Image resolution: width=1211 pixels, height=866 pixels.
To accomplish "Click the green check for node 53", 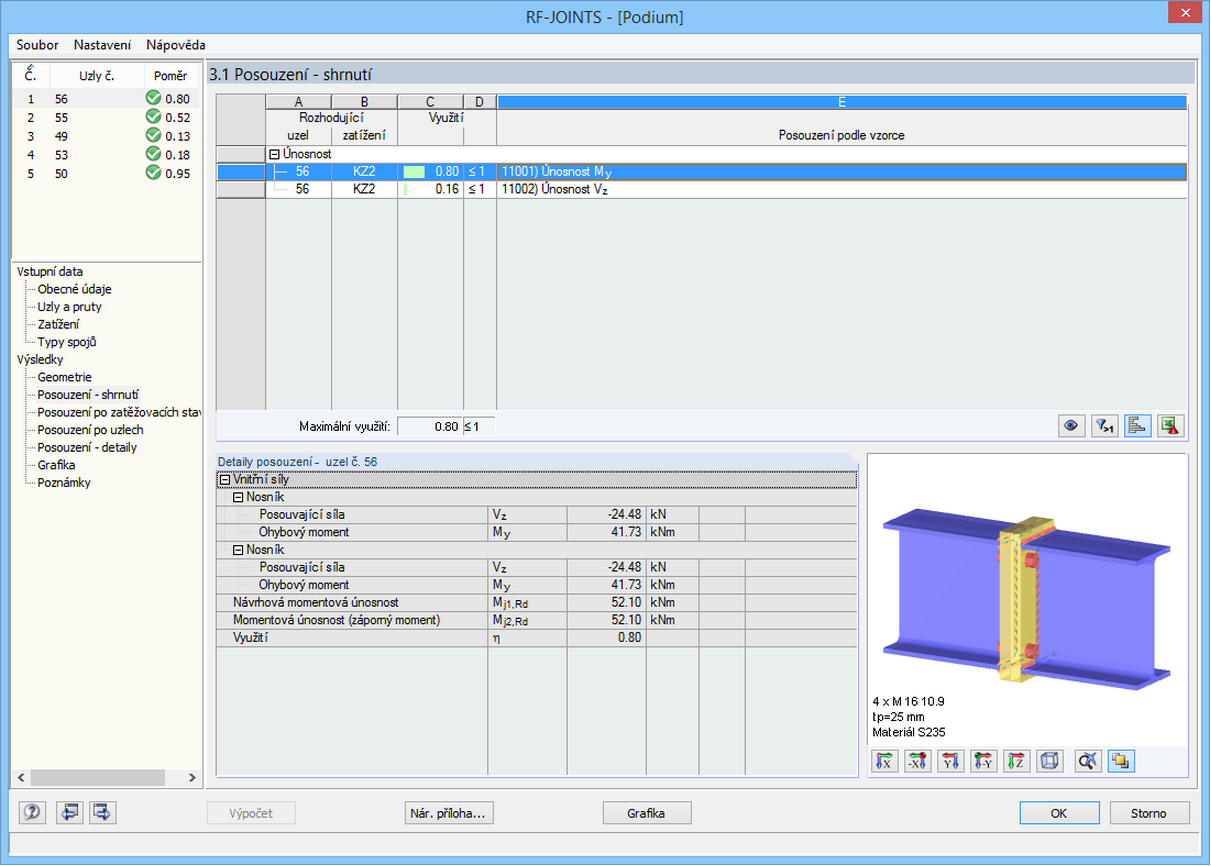I will tap(153, 154).
